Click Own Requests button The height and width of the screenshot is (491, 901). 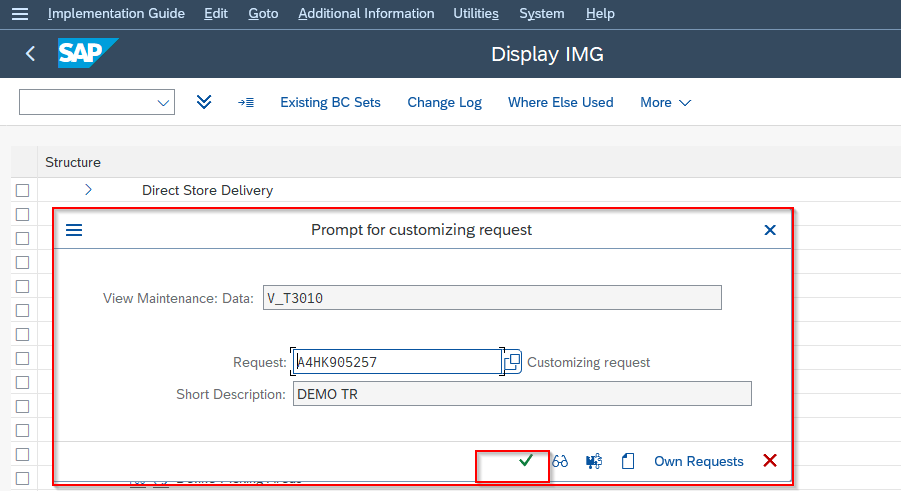coord(699,461)
